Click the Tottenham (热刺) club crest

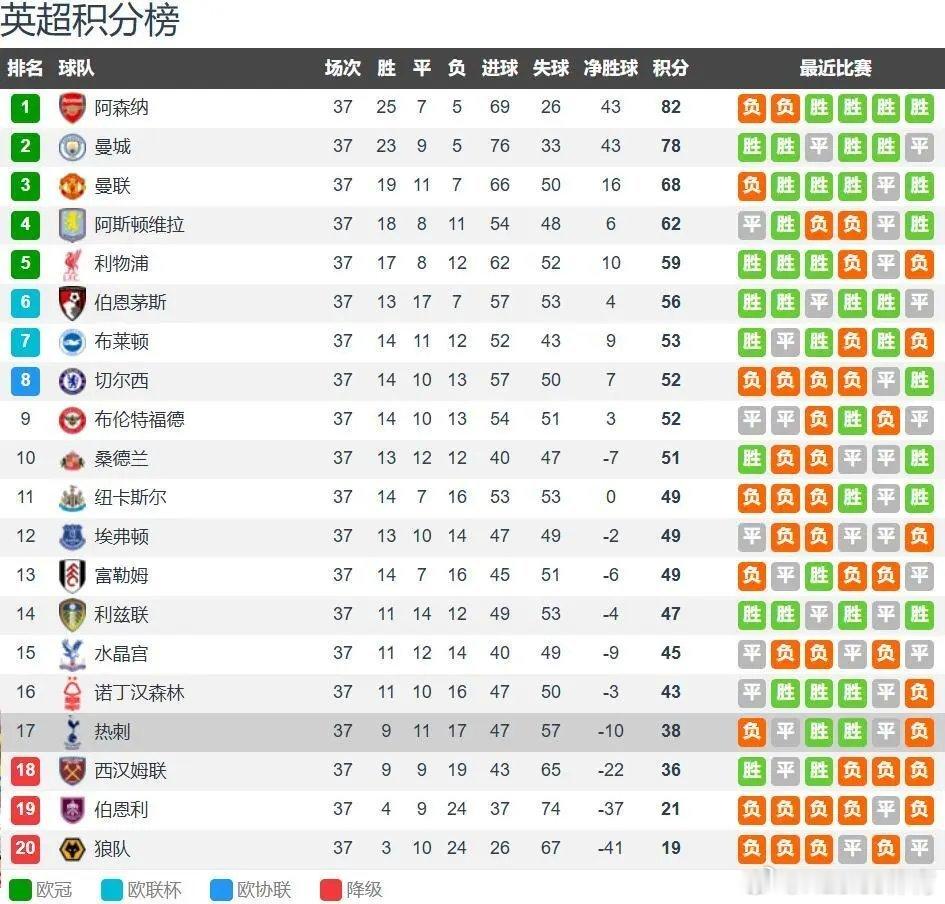click(x=72, y=731)
